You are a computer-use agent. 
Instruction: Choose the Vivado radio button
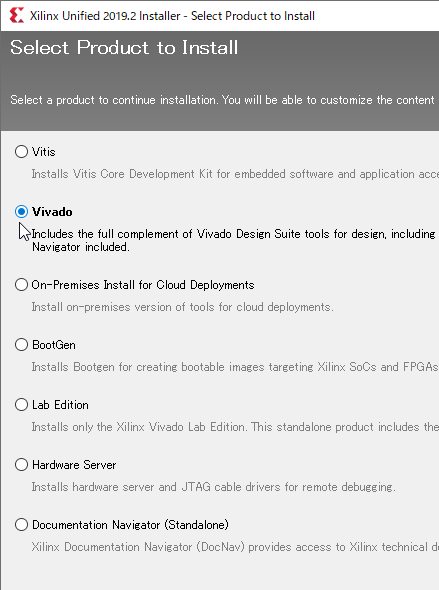21,211
